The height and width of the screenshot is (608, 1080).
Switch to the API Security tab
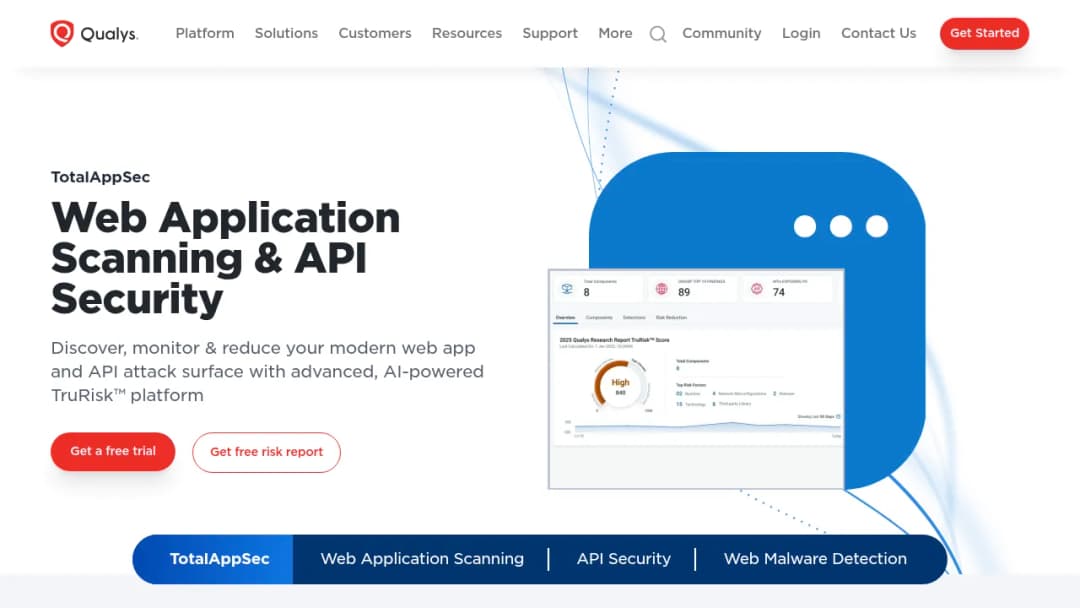tap(623, 559)
